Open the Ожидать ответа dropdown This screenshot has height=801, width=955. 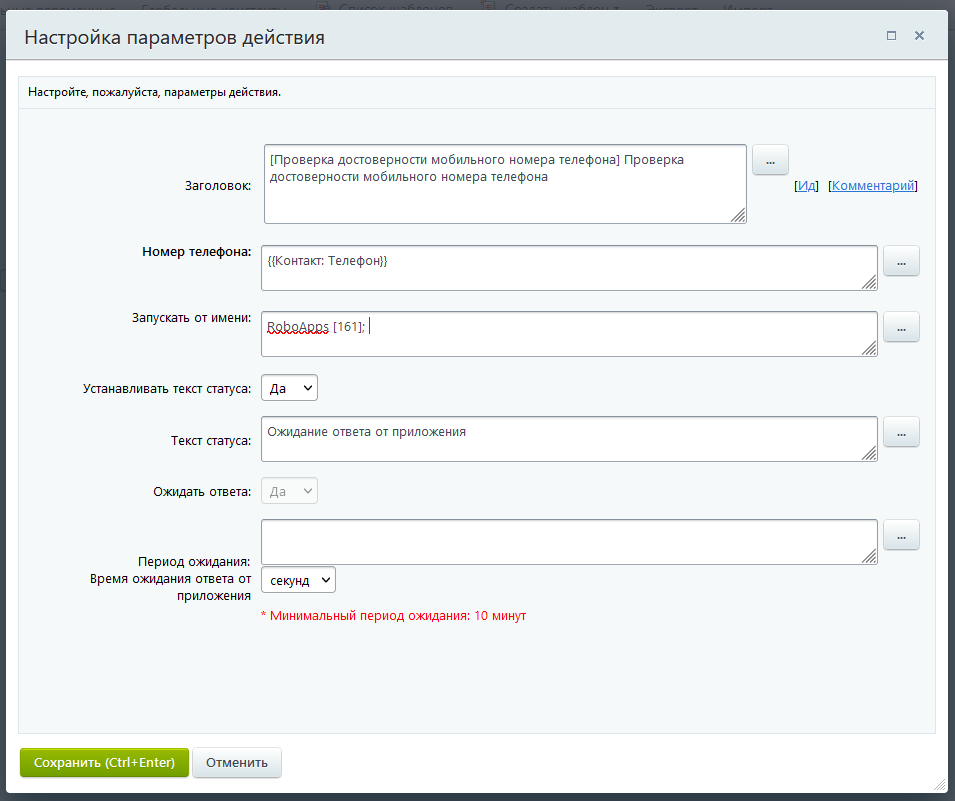coord(289,491)
